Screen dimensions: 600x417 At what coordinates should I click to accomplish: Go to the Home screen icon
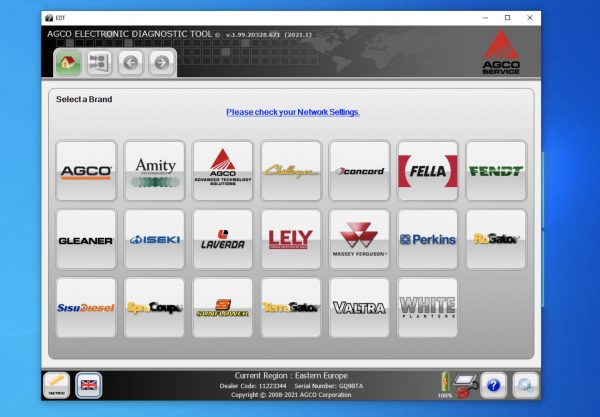[x=68, y=62]
